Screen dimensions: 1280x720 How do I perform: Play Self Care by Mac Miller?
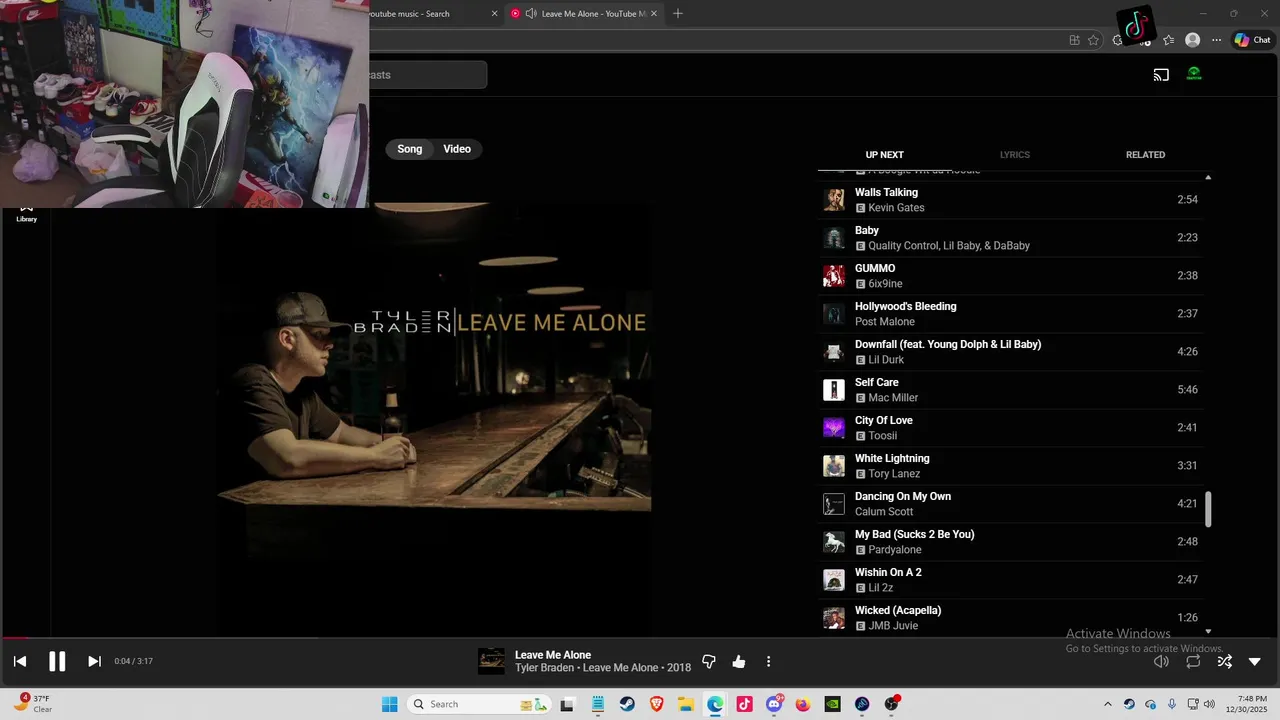click(1012, 390)
